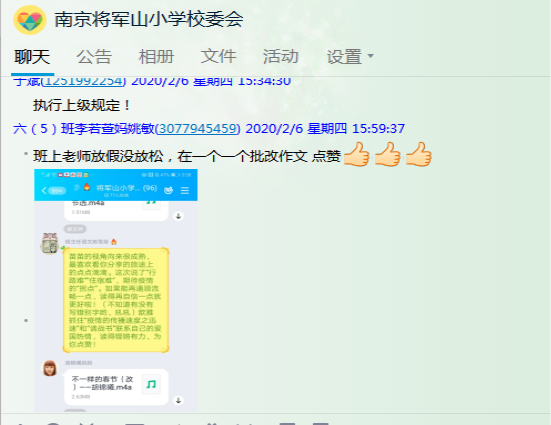
Task: Click the group name 南京将军山小学校委会
Action: (x=149, y=19)
